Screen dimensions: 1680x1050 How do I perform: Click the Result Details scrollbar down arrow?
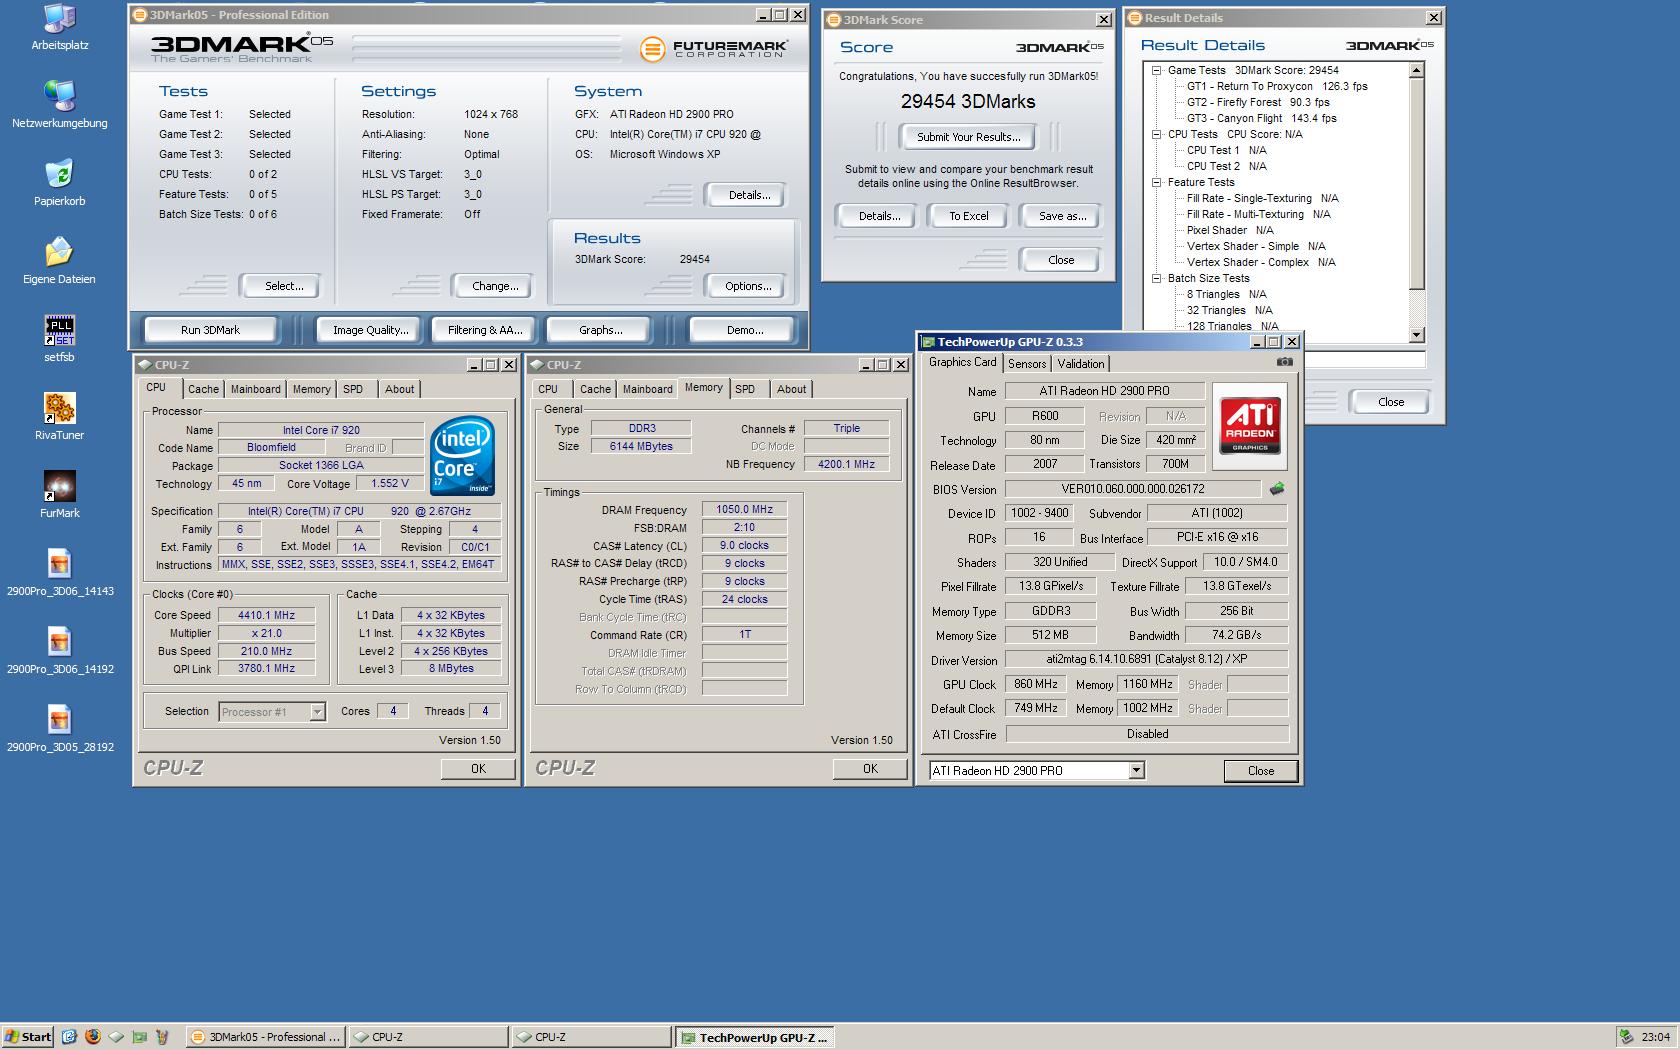[1416, 335]
